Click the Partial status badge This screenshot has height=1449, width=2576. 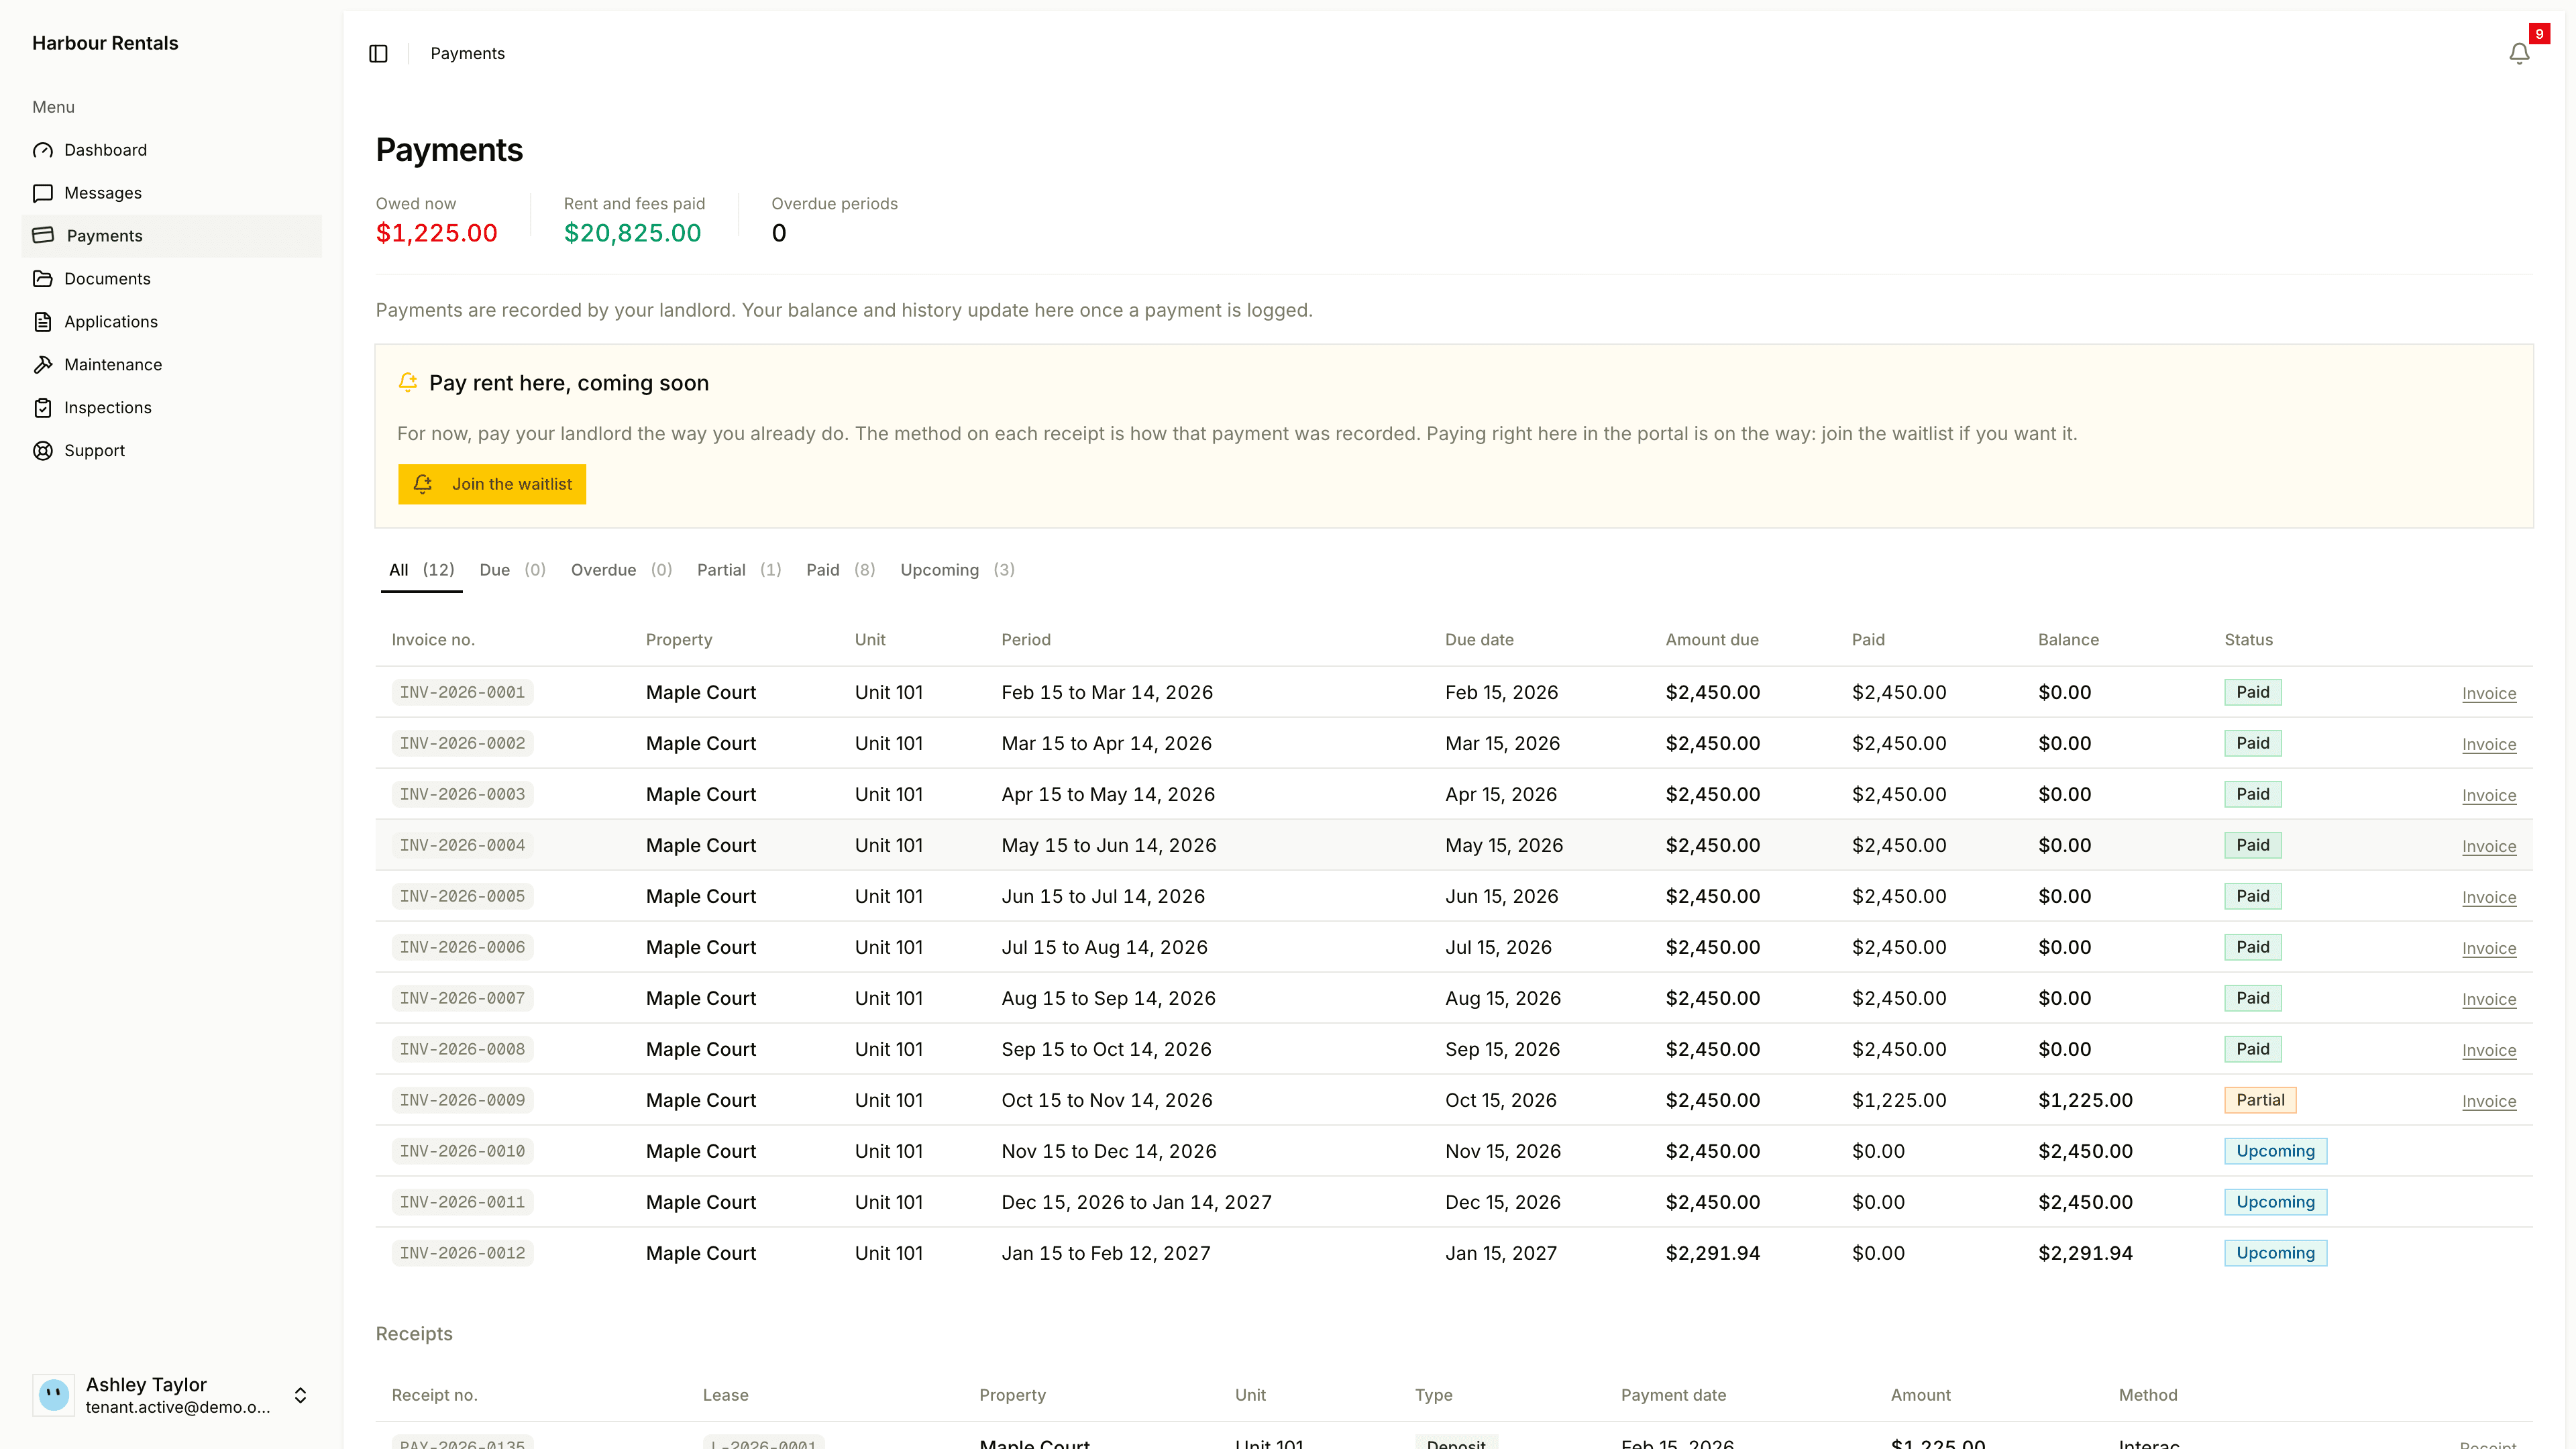point(2260,1100)
